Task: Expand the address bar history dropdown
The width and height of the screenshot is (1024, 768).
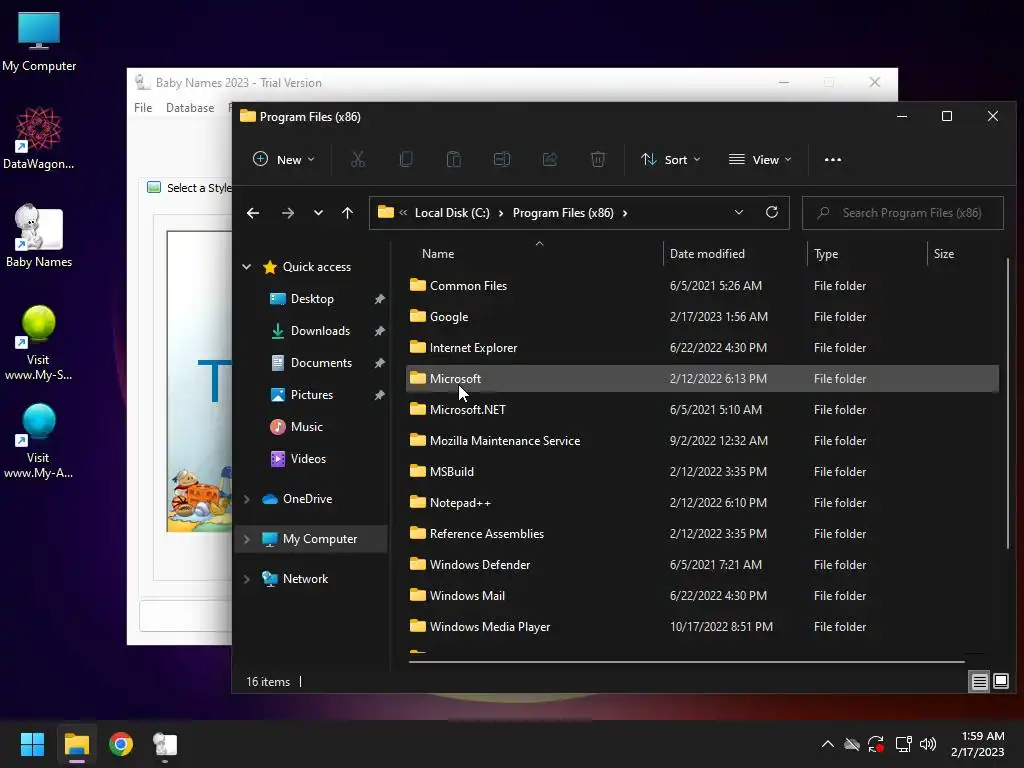Action: [x=739, y=212]
